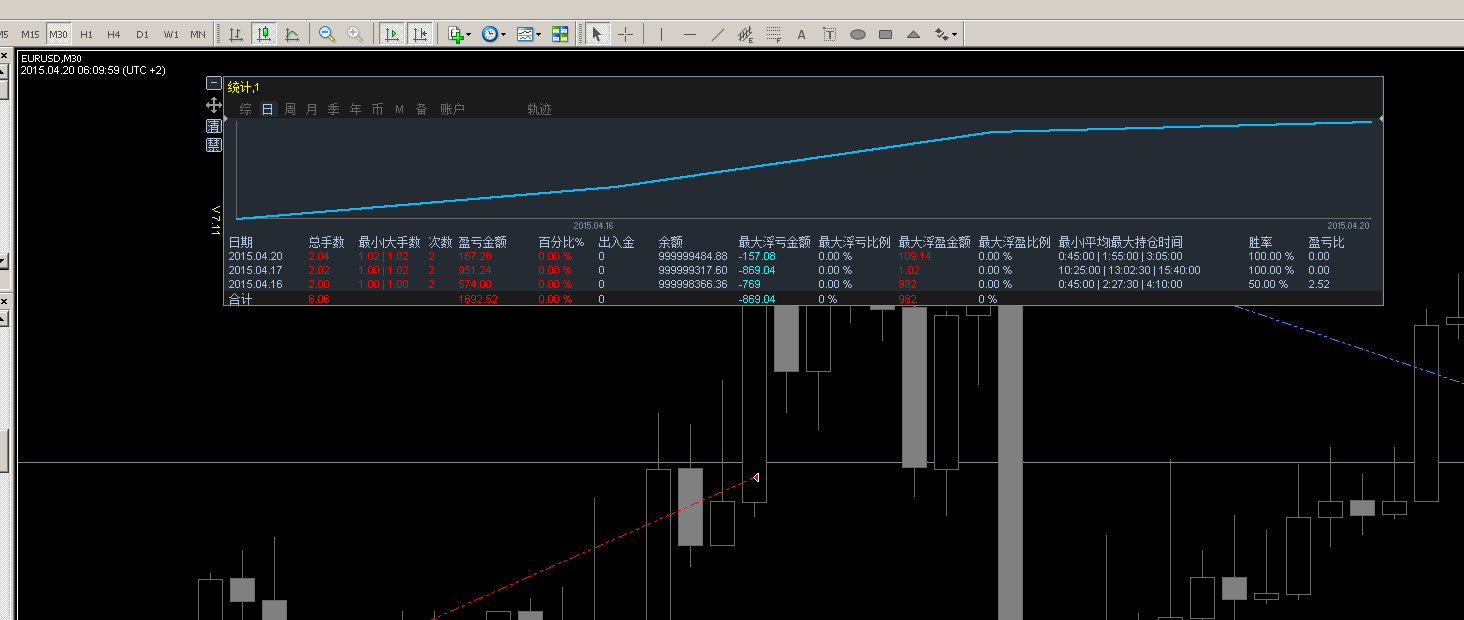Viewport: 1464px width, 620px height.
Task: Toggle chart Auto Scroll
Action: (391, 34)
